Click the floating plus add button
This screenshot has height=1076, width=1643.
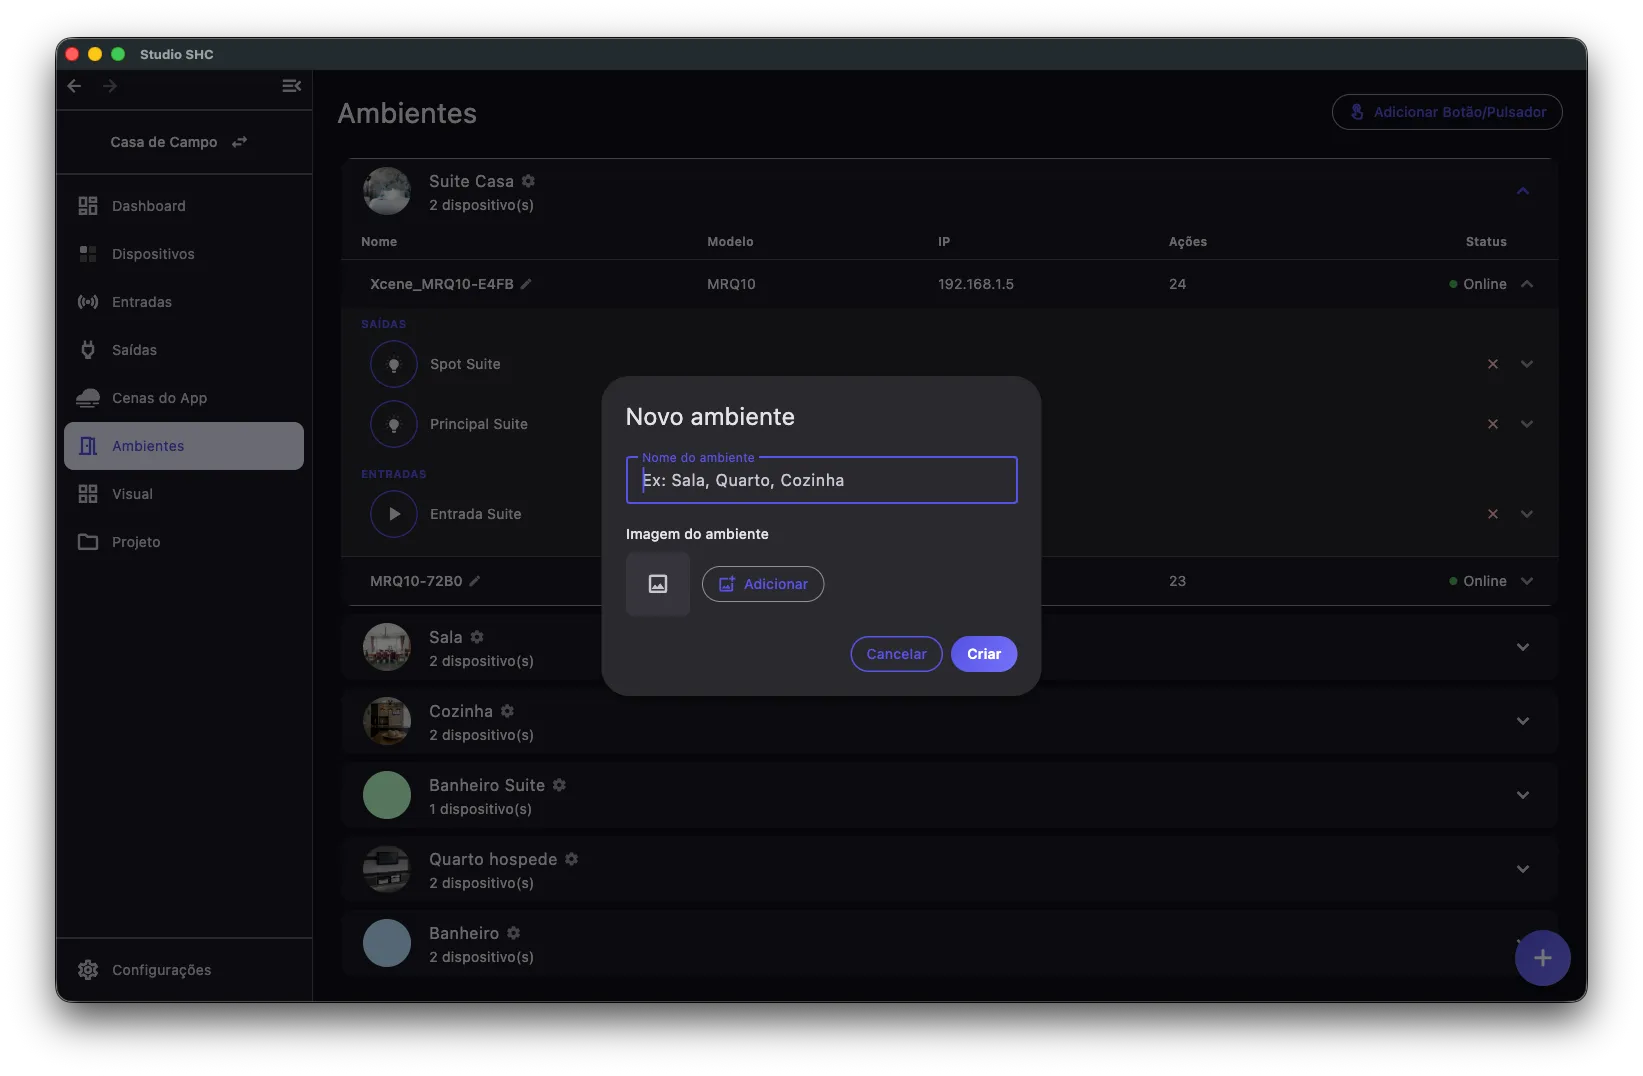[x=1542, y=958]
